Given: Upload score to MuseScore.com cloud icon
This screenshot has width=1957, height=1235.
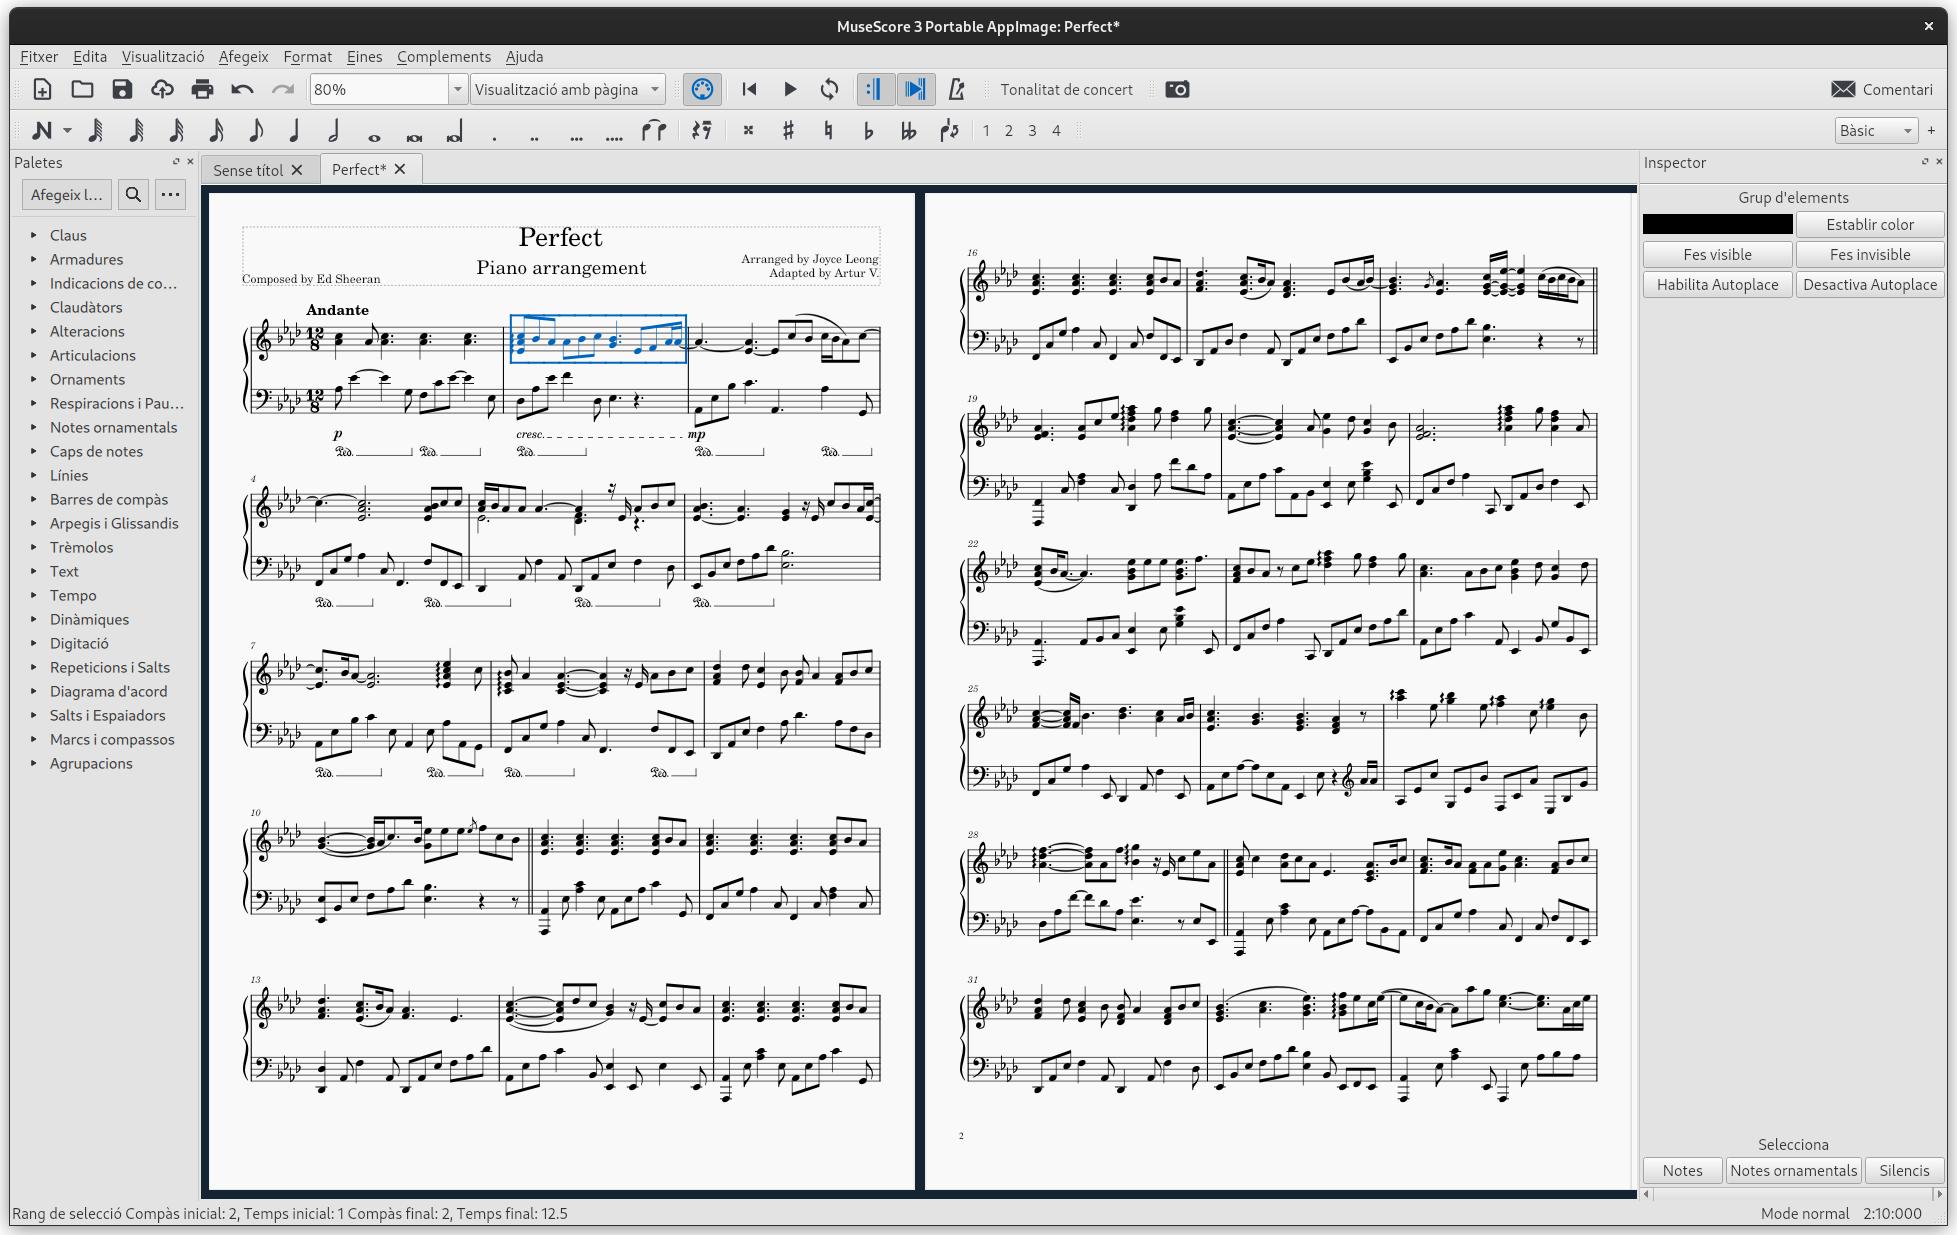Looking at the screenshot, I should click(x=162, y=89).
